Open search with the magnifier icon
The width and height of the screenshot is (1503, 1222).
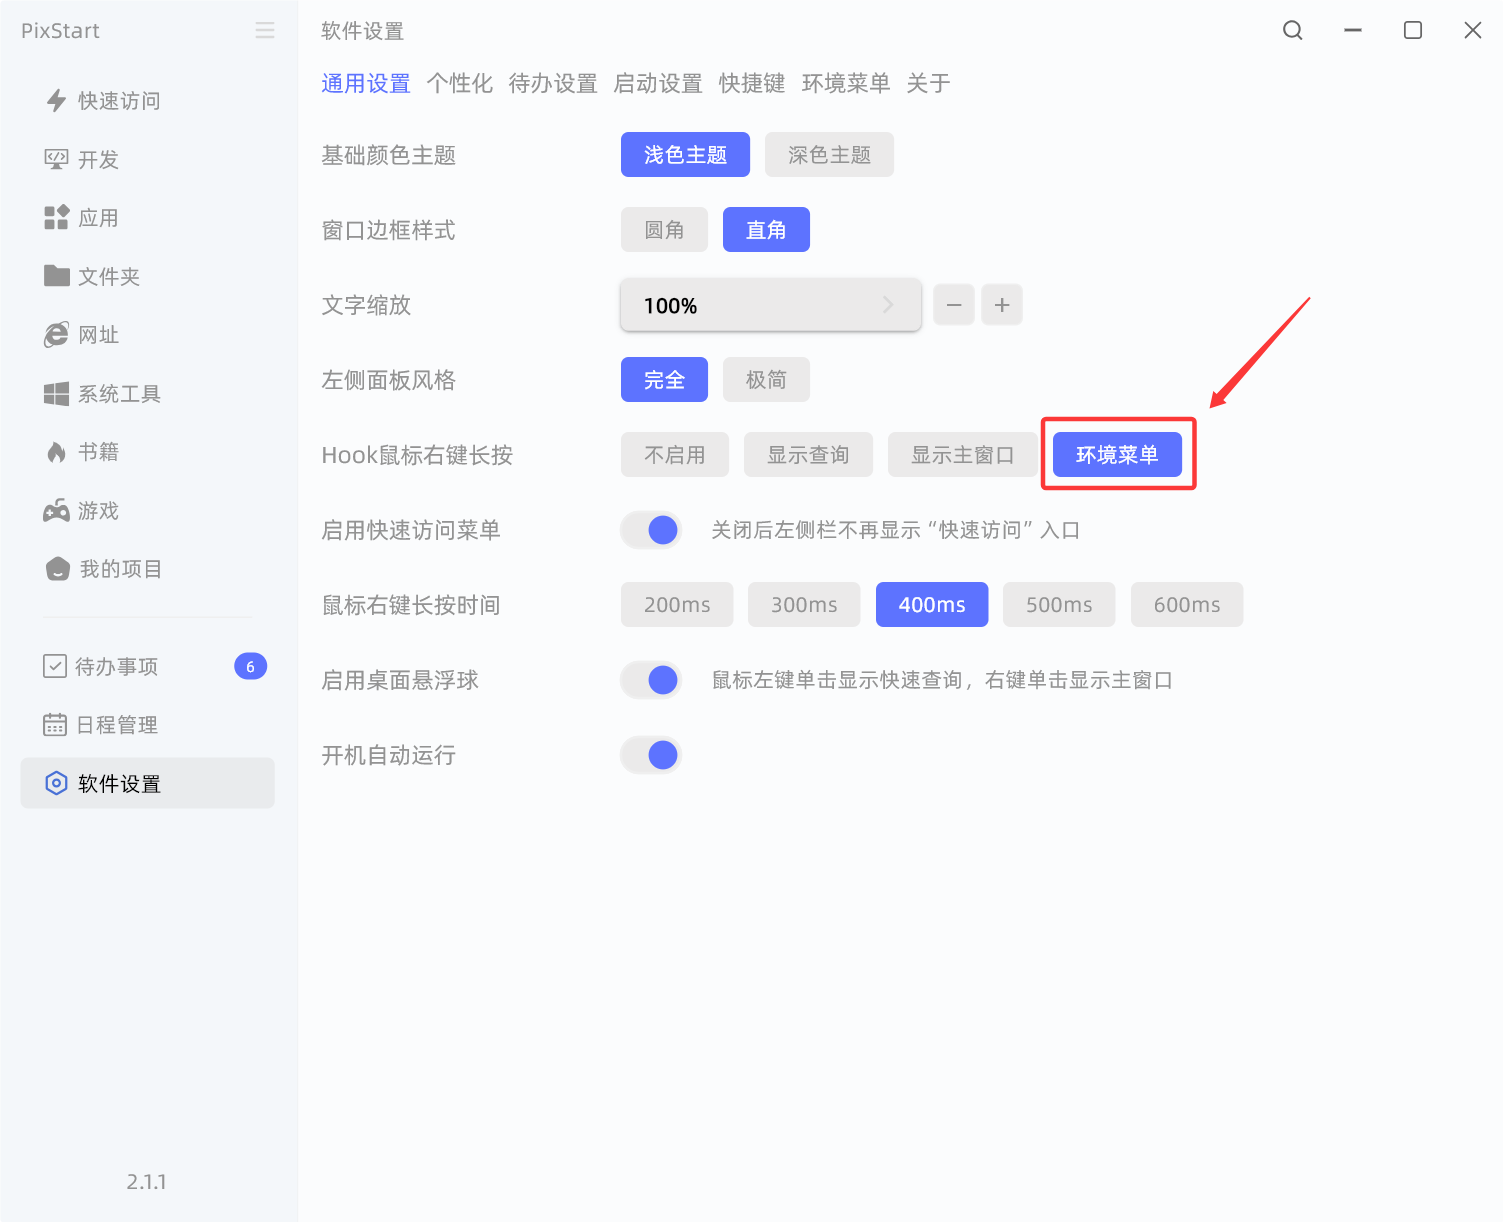pyautogui.click(x=1293, y=30)
